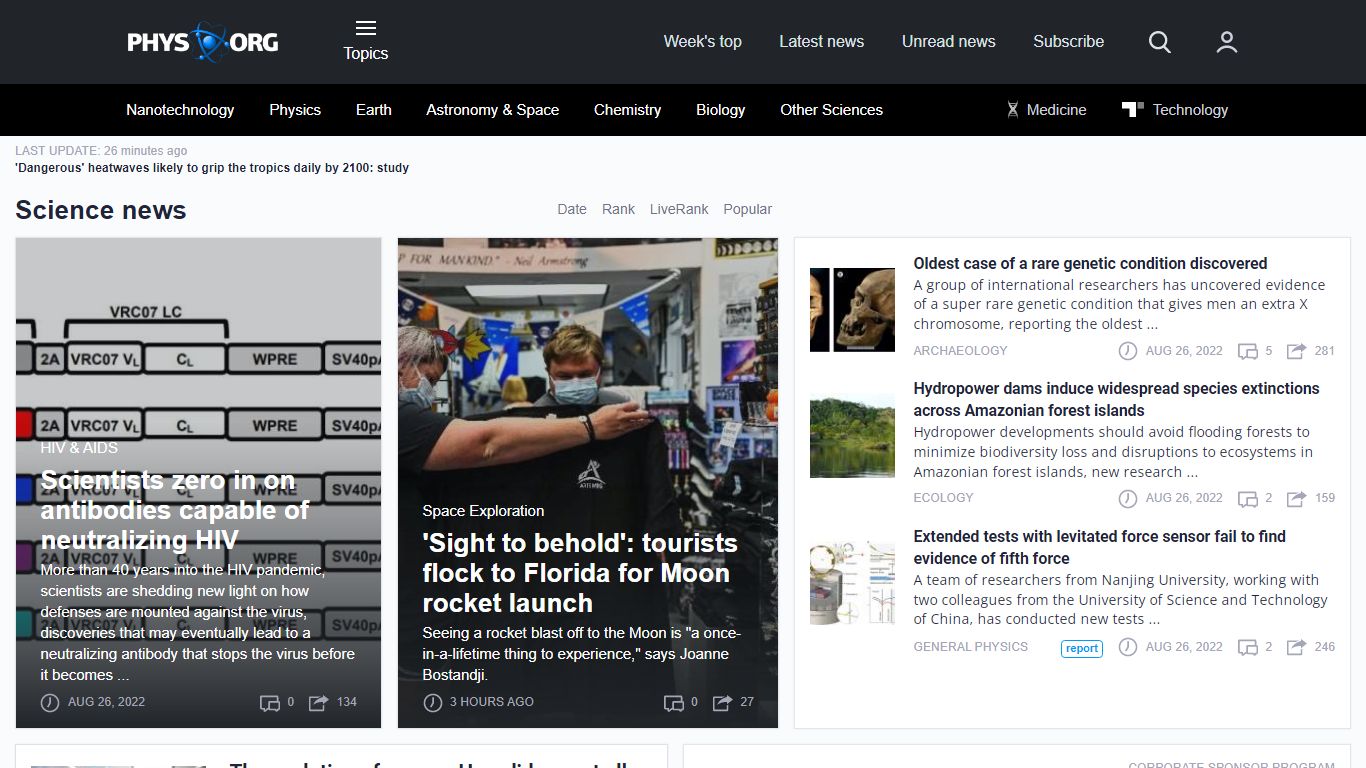Open the Amazonian forest thumbnail image
1366x768 pixels.
pyautogui.click(x=852, y=435)
